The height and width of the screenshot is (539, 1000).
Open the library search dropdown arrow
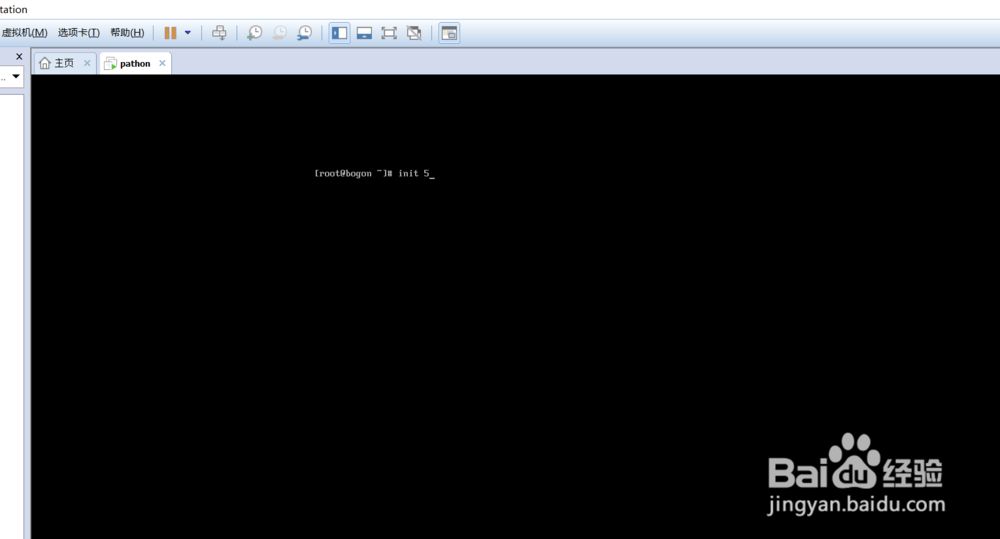[16, 77]
